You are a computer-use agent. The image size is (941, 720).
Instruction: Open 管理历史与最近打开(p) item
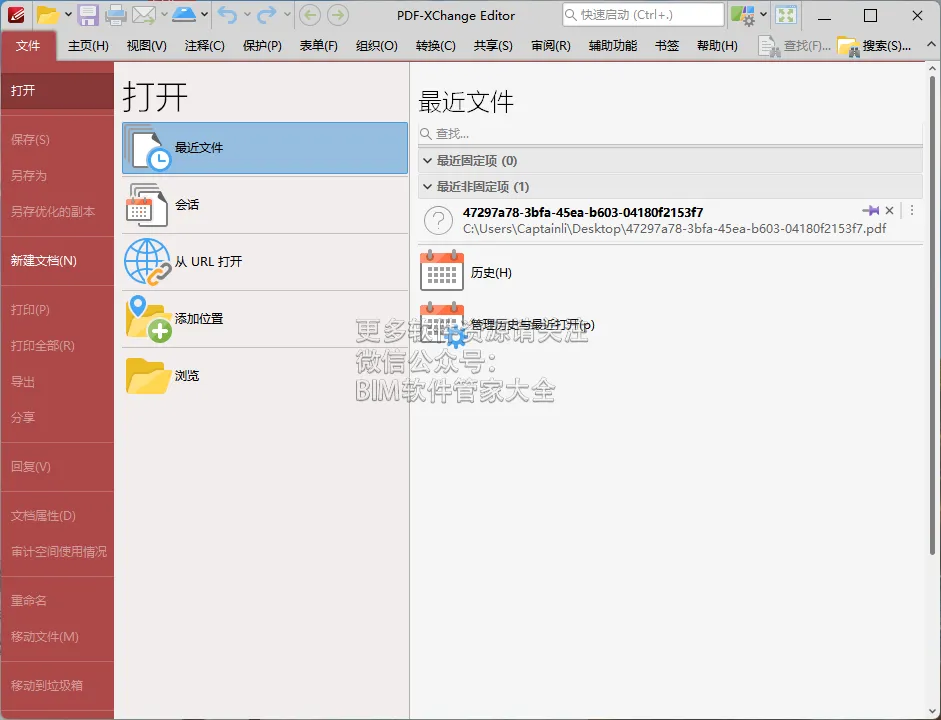(507, 324)
